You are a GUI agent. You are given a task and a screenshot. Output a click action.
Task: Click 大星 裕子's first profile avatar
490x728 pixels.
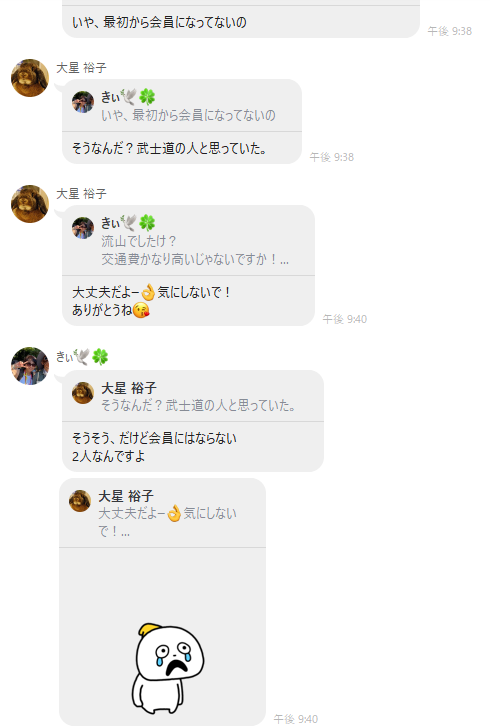30,78
